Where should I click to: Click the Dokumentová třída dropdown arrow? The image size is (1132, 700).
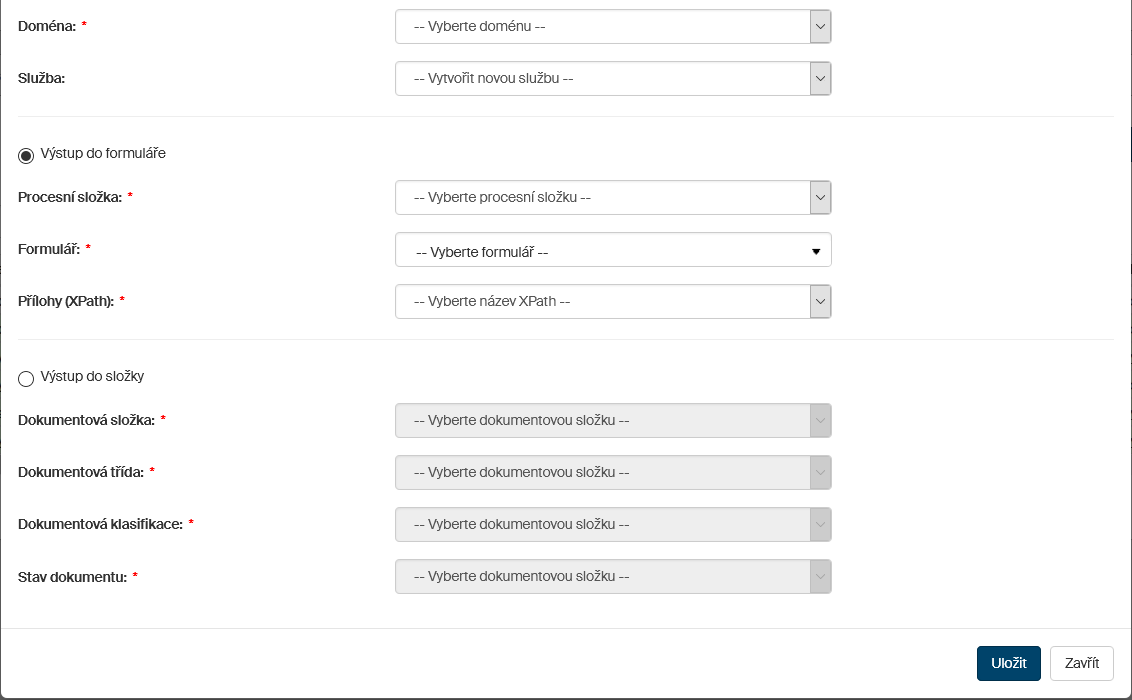point(820,473)
